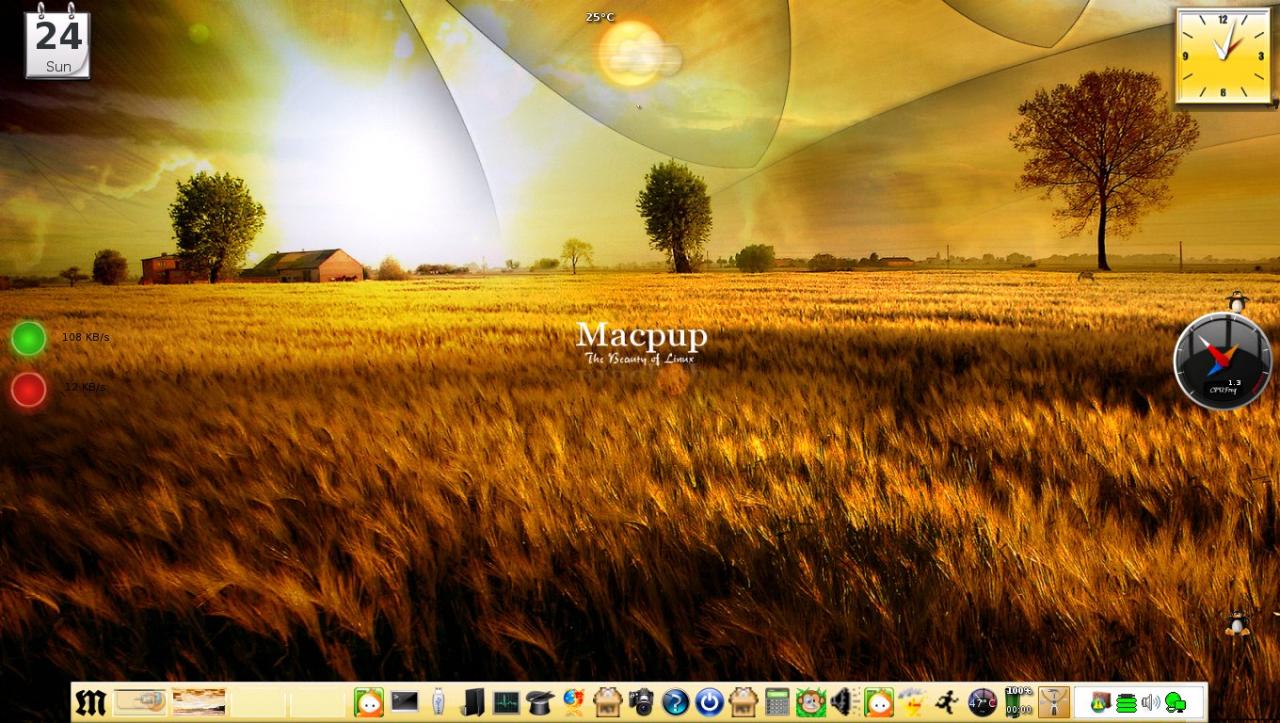The height and width of the screenshot is (723, 1280).
Task: Click the speaker mixer icon on shelf
Action: tap(840, 702)
